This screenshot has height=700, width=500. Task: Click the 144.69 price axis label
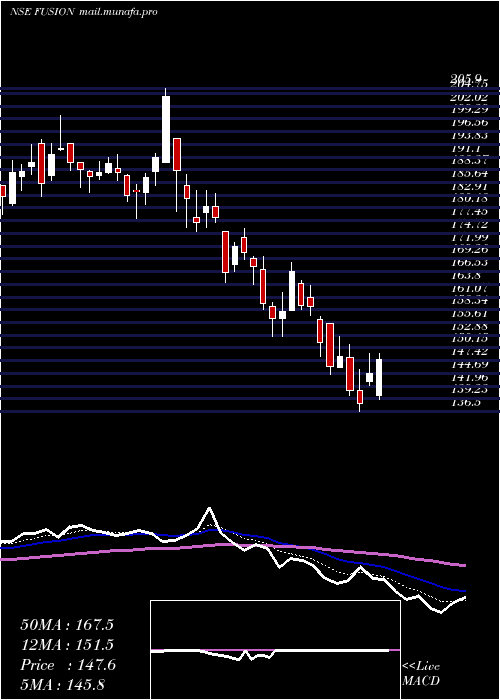[469, 364]
